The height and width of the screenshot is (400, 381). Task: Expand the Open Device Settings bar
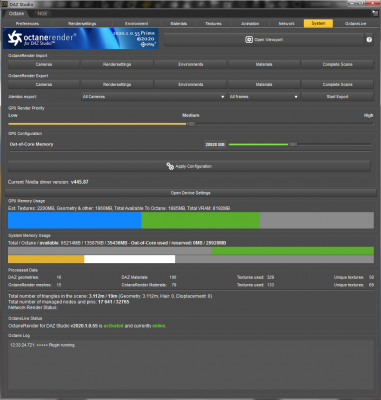pyautogui.click(x=190, y=193)
